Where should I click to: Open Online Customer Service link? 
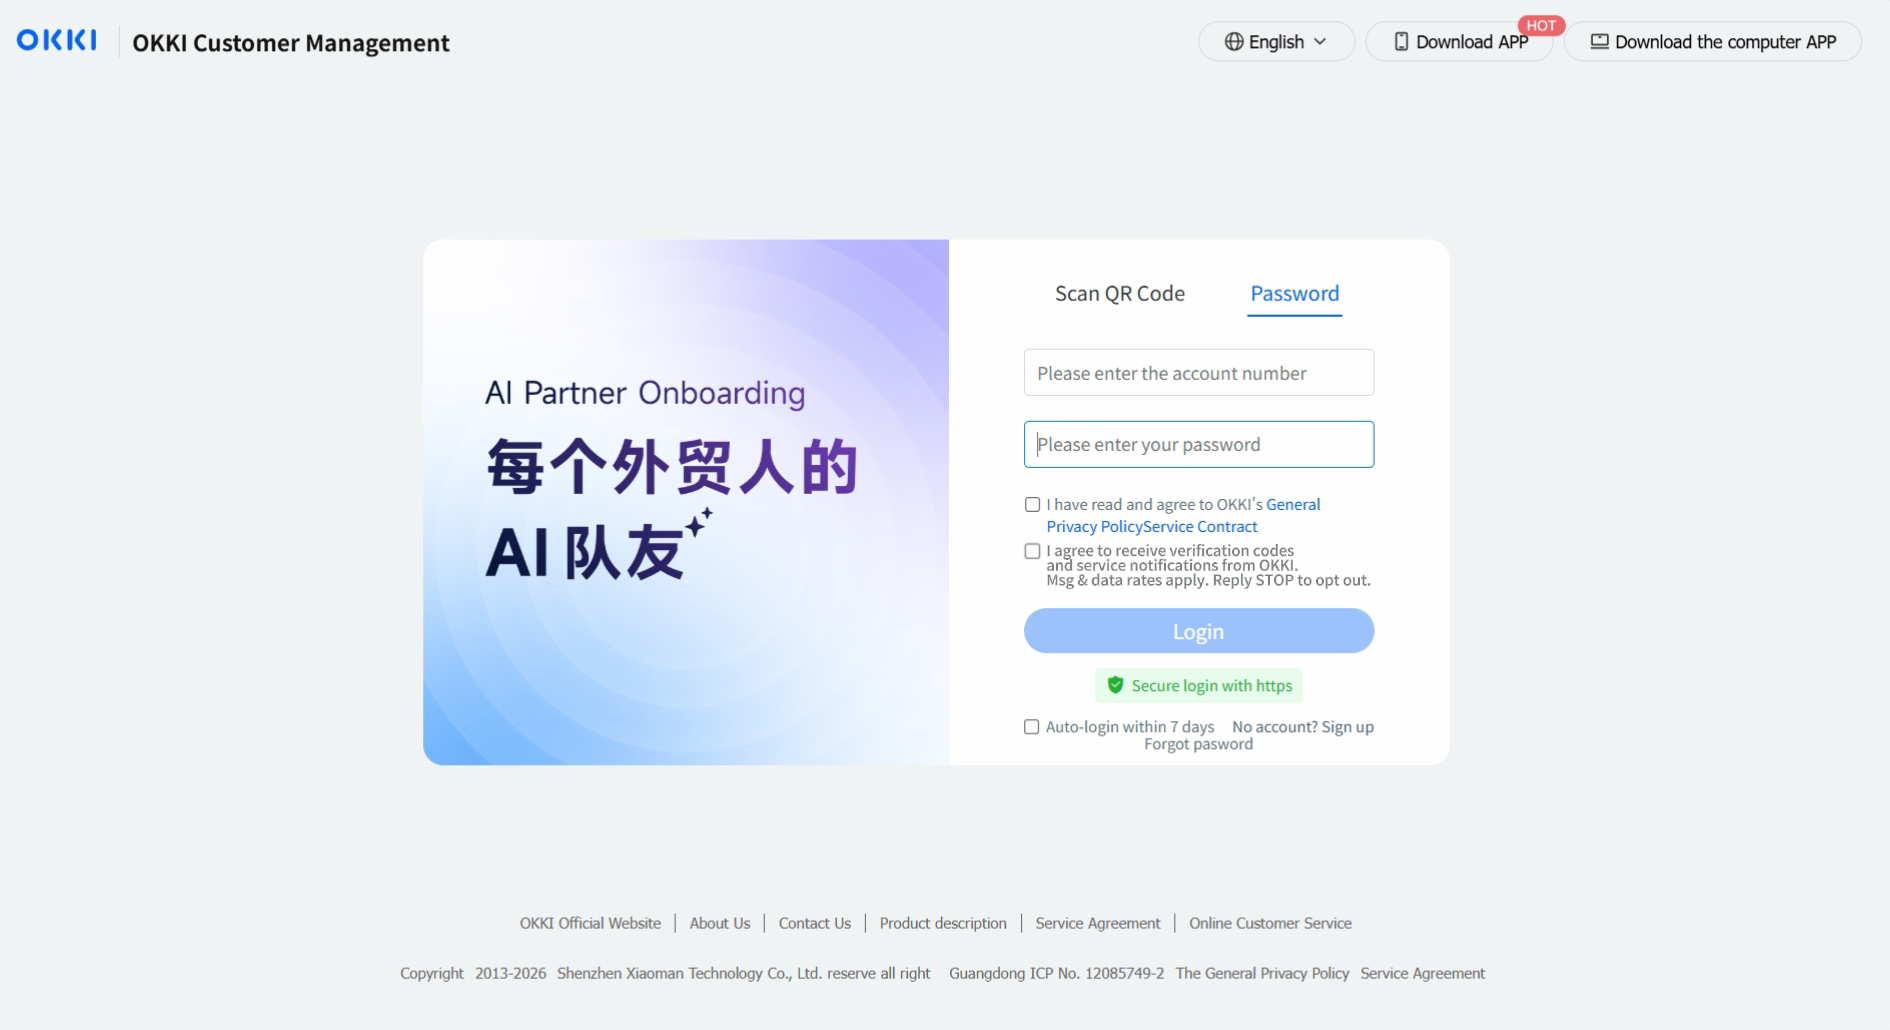coord(1270,923)
